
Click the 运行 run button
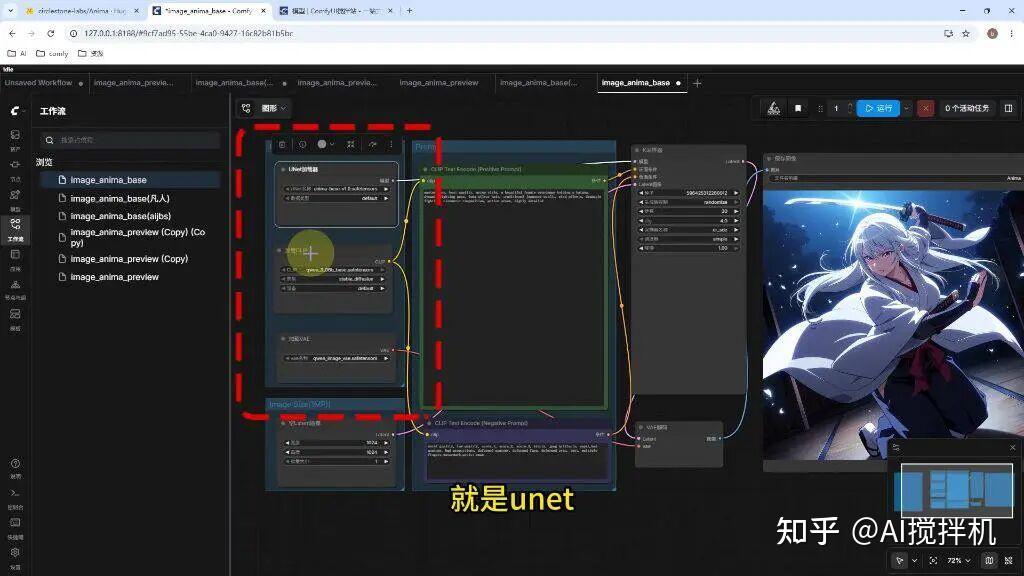(x=878, y=108)
